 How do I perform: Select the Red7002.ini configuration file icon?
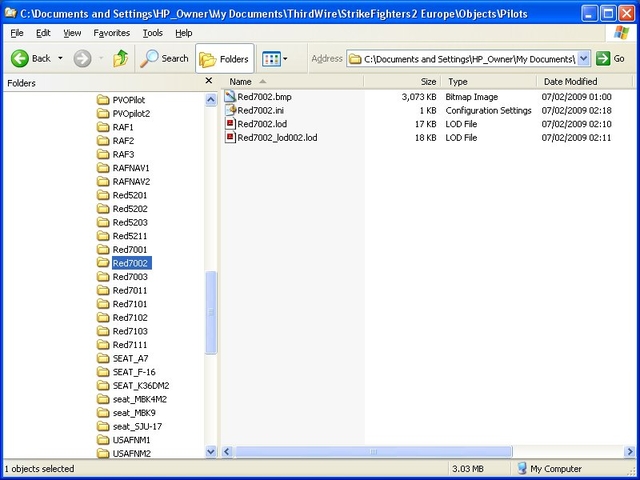(230, 110)
